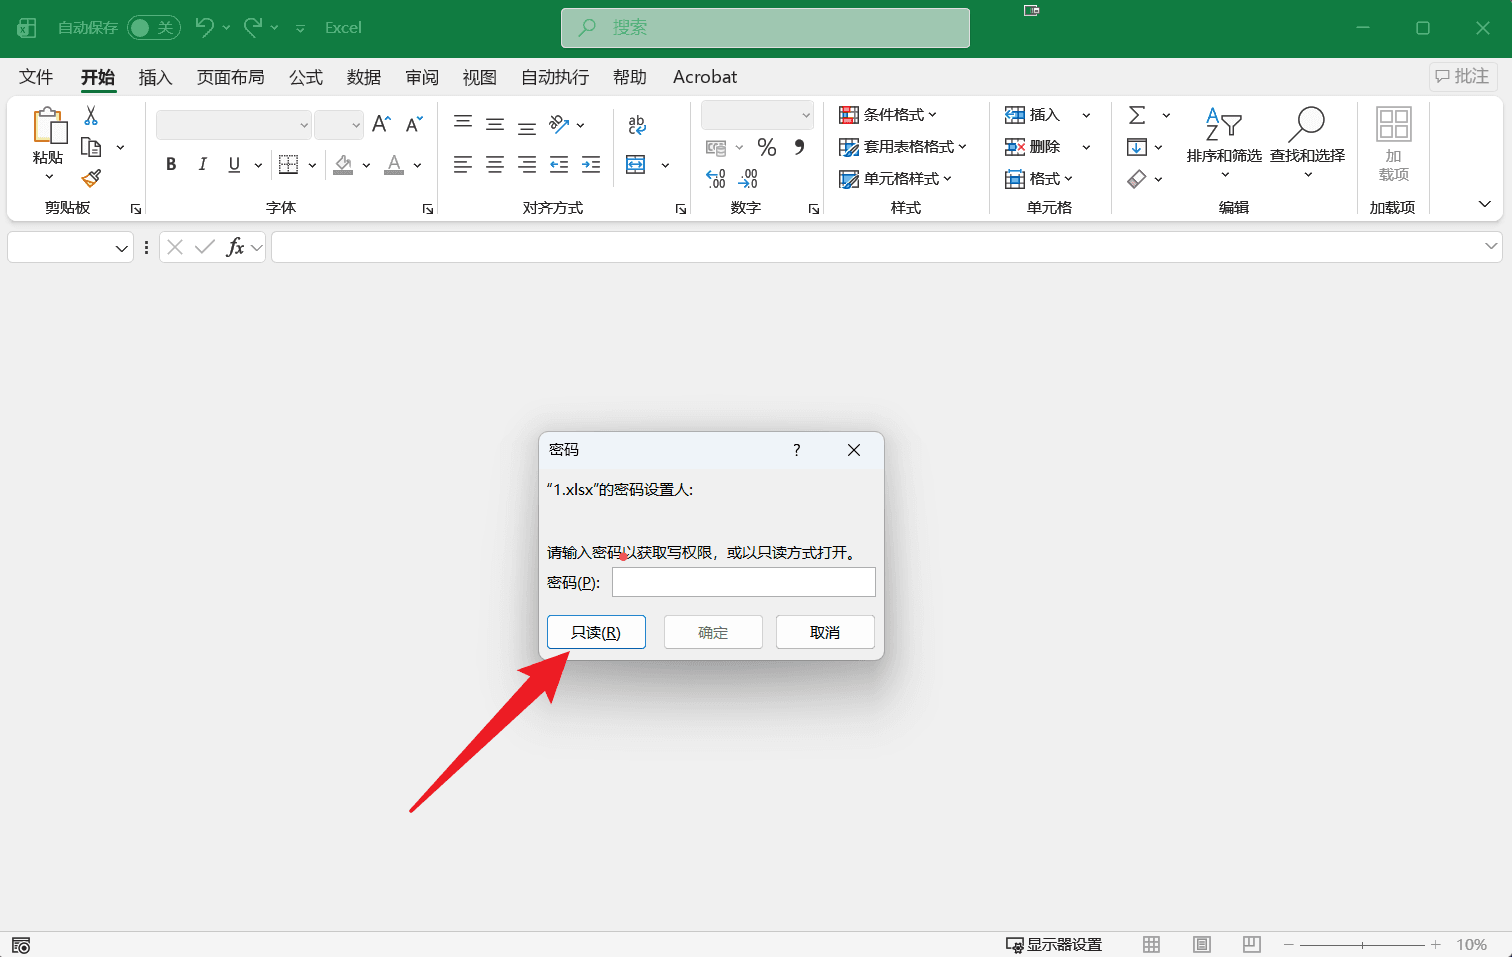Click the Format Painter brush icon
This screenshot has height=957, width=1512.
(91, 178)
